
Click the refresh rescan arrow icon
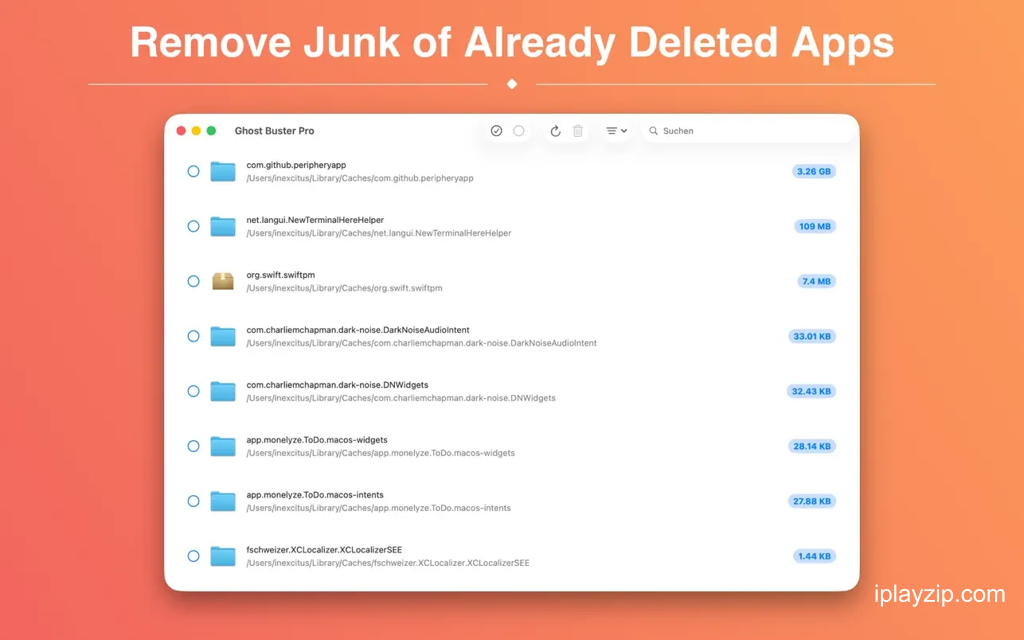(555, 131)
